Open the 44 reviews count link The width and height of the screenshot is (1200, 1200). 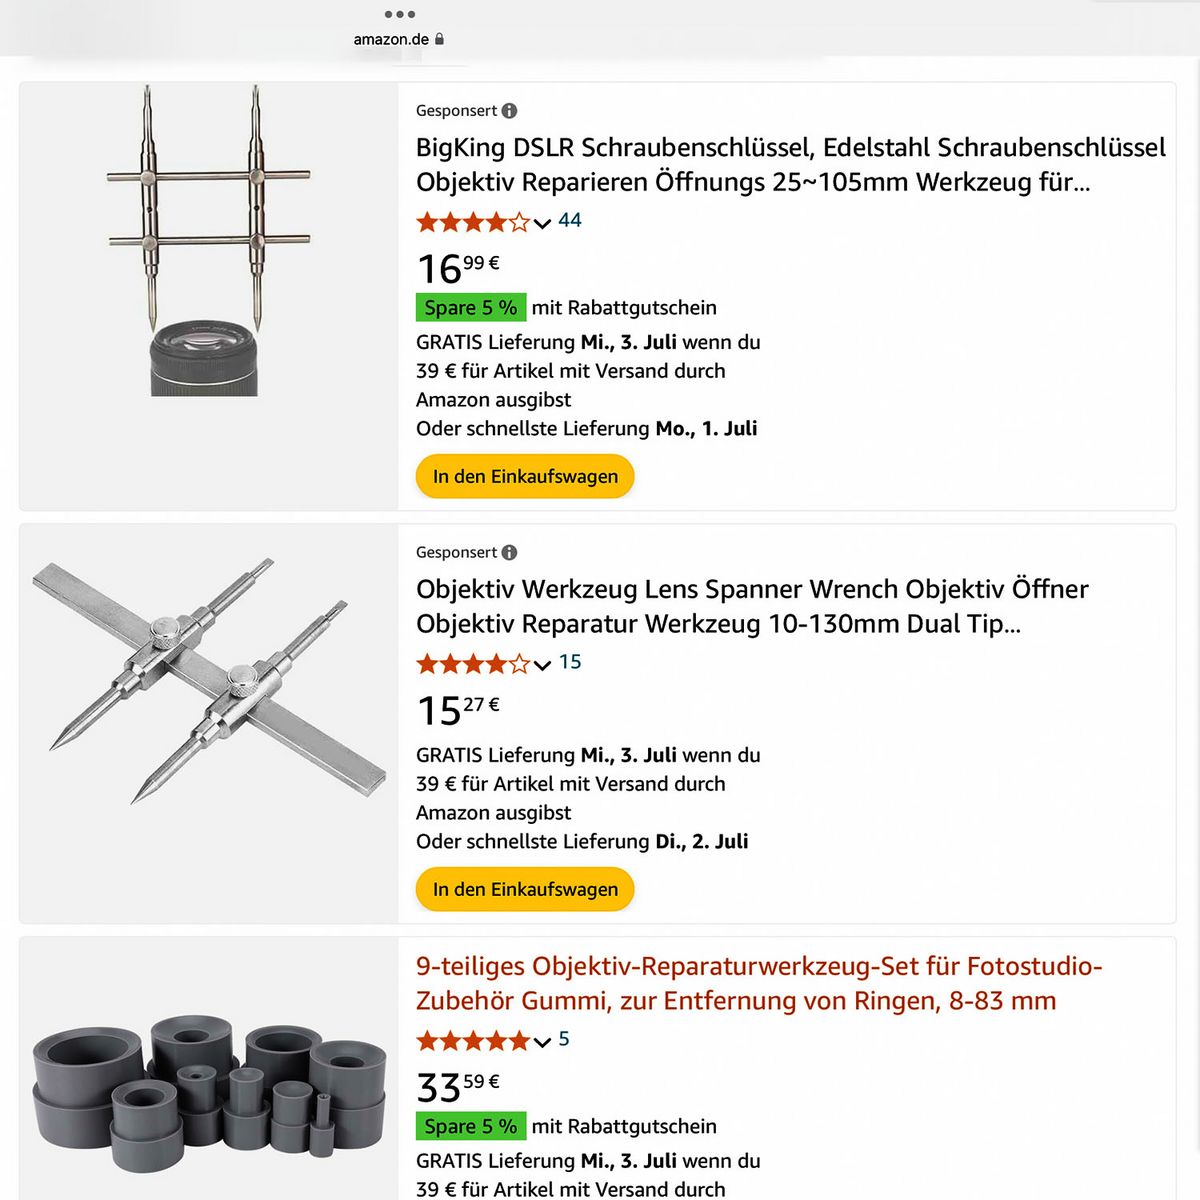(x=570, y=220)
